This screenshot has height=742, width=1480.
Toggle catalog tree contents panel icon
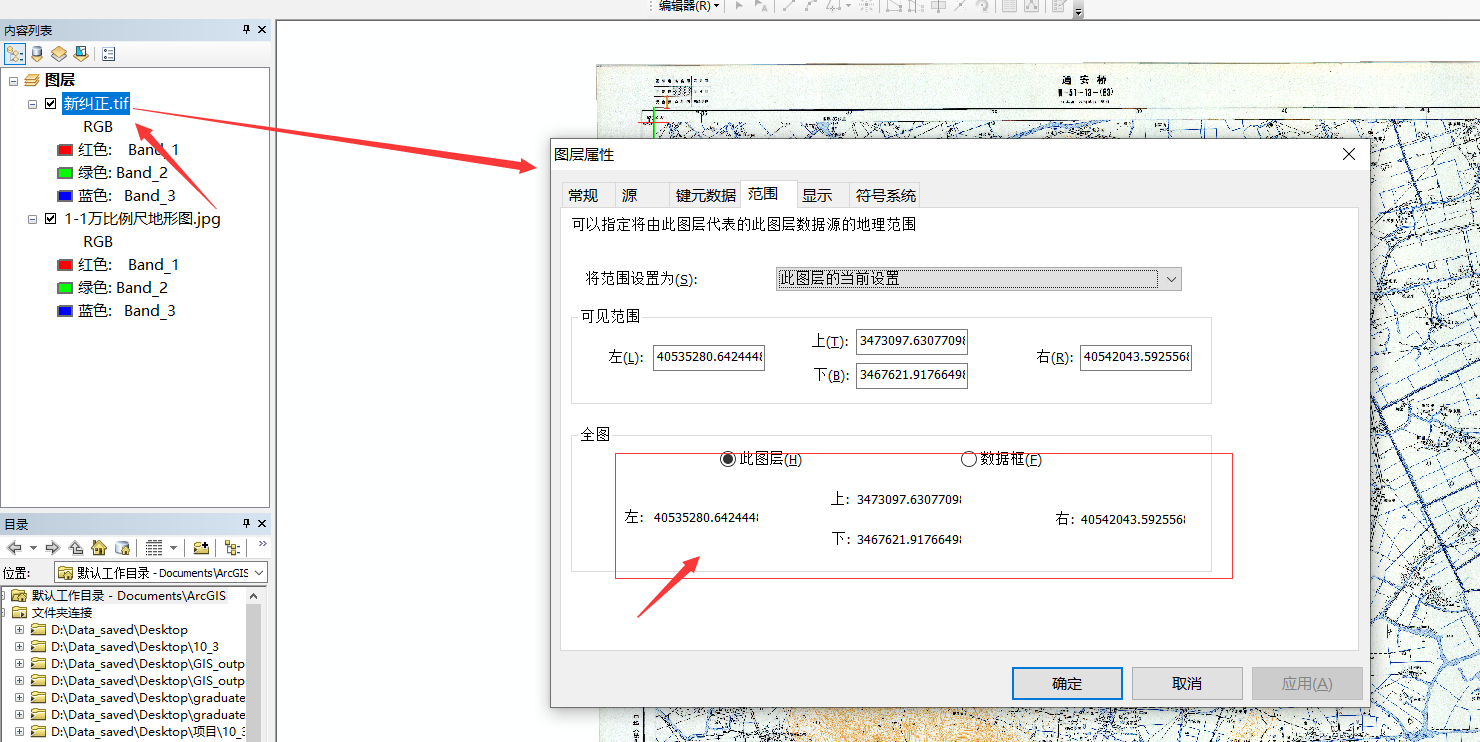[x=232, y=548]
